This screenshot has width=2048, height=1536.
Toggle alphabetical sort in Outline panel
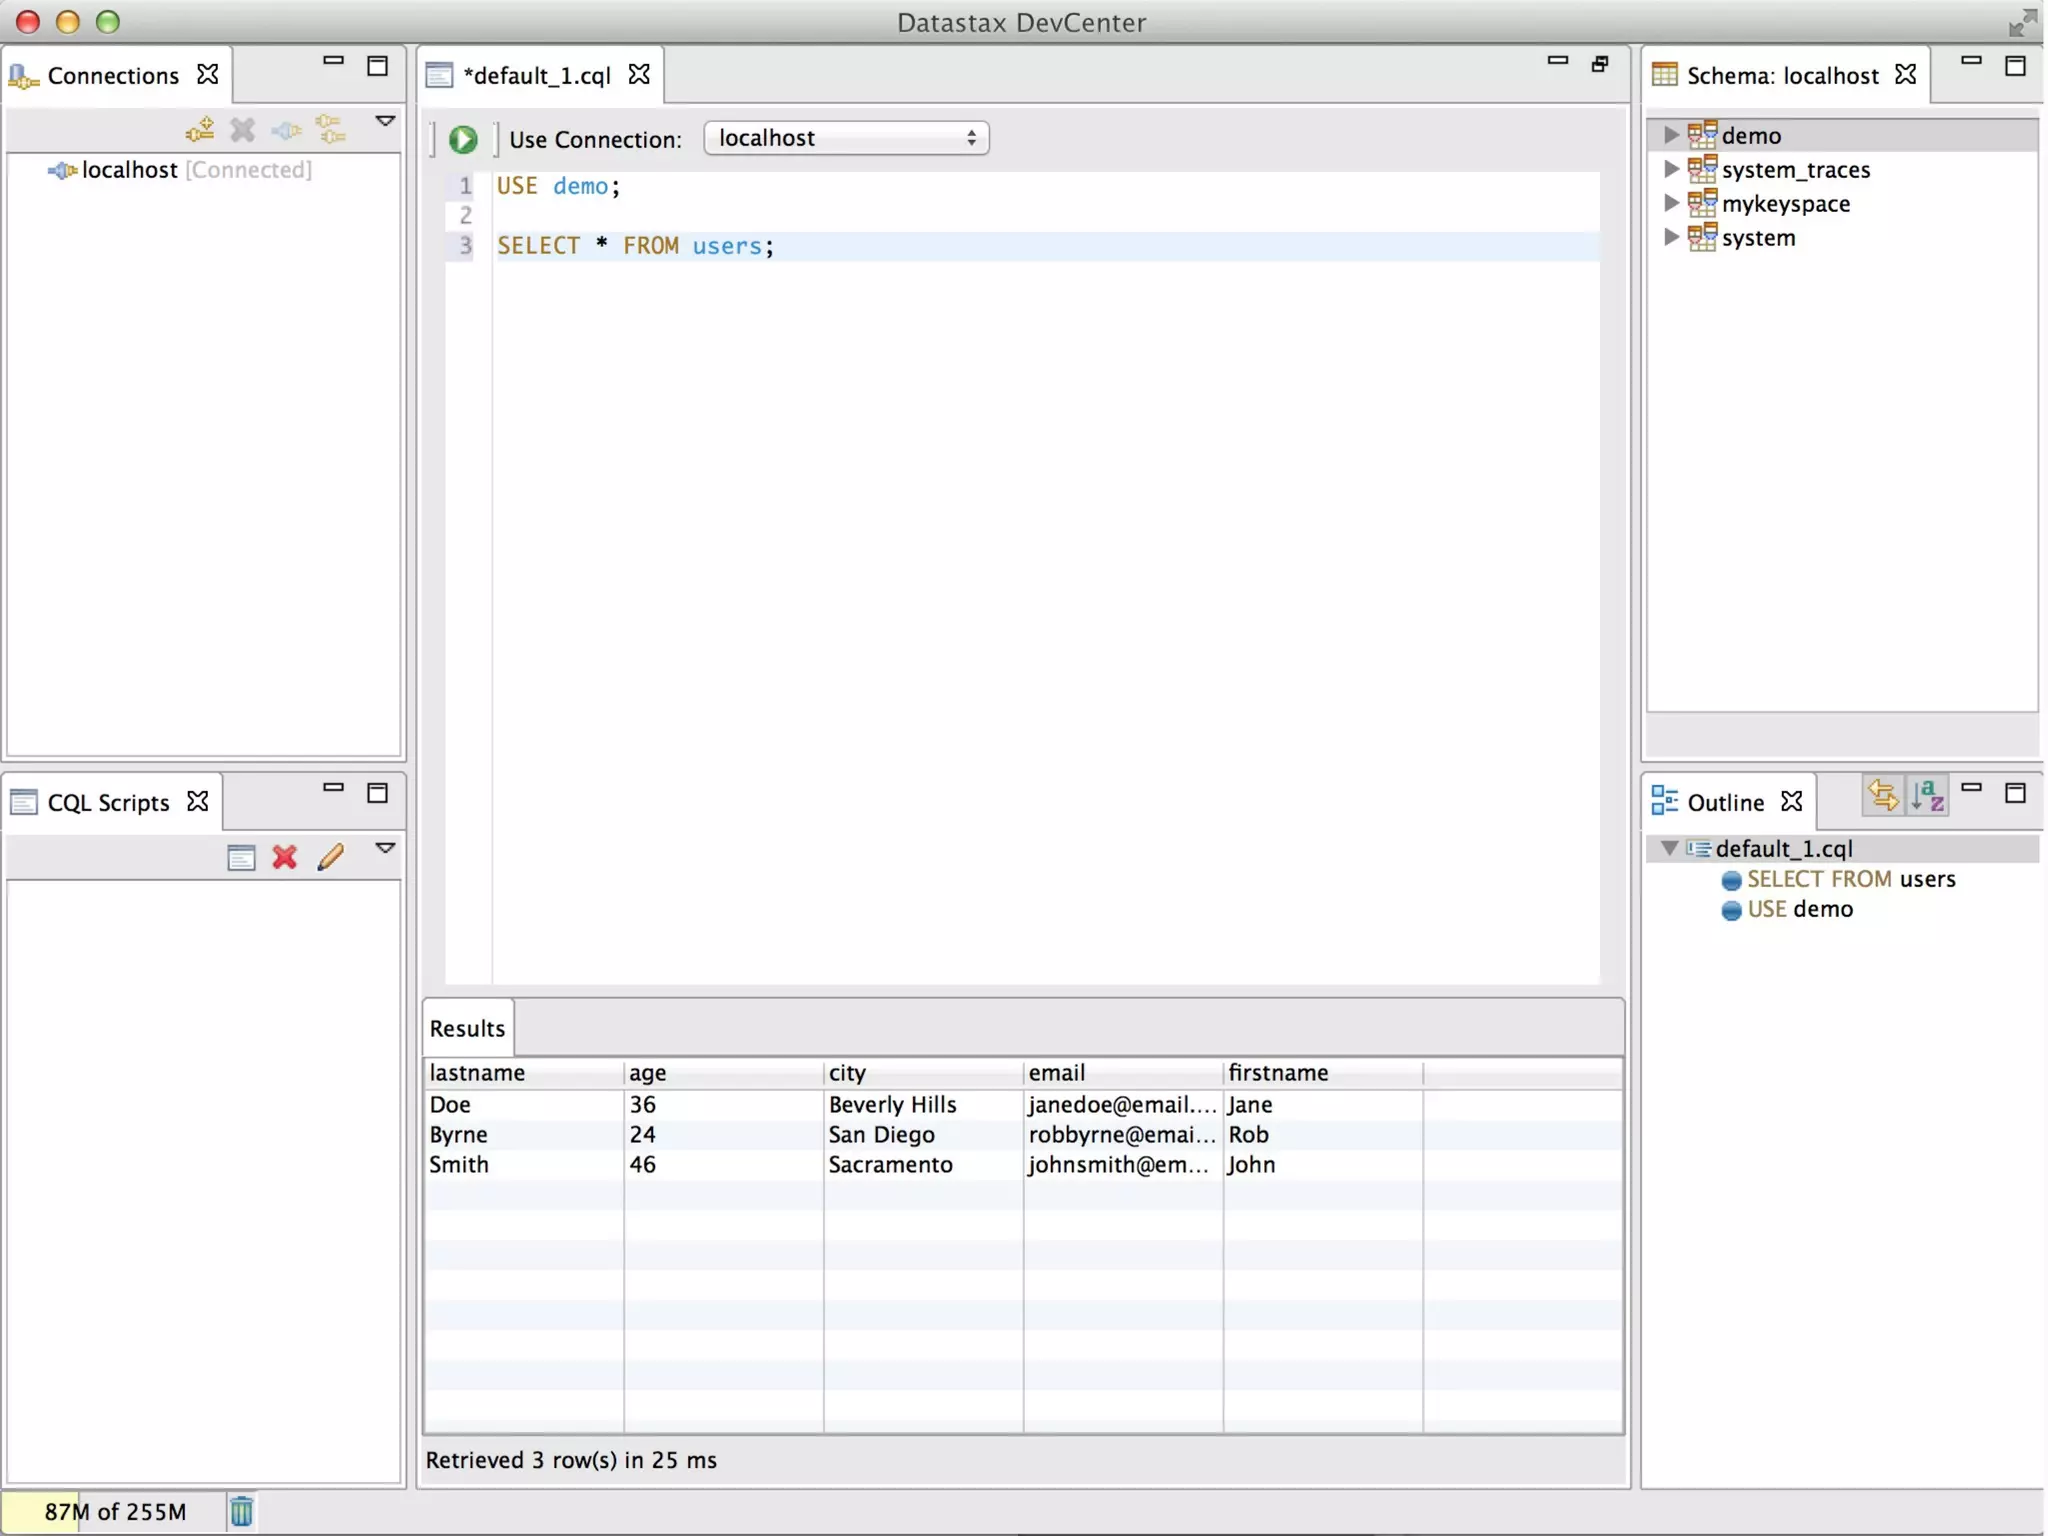(x=1927, y=797)
